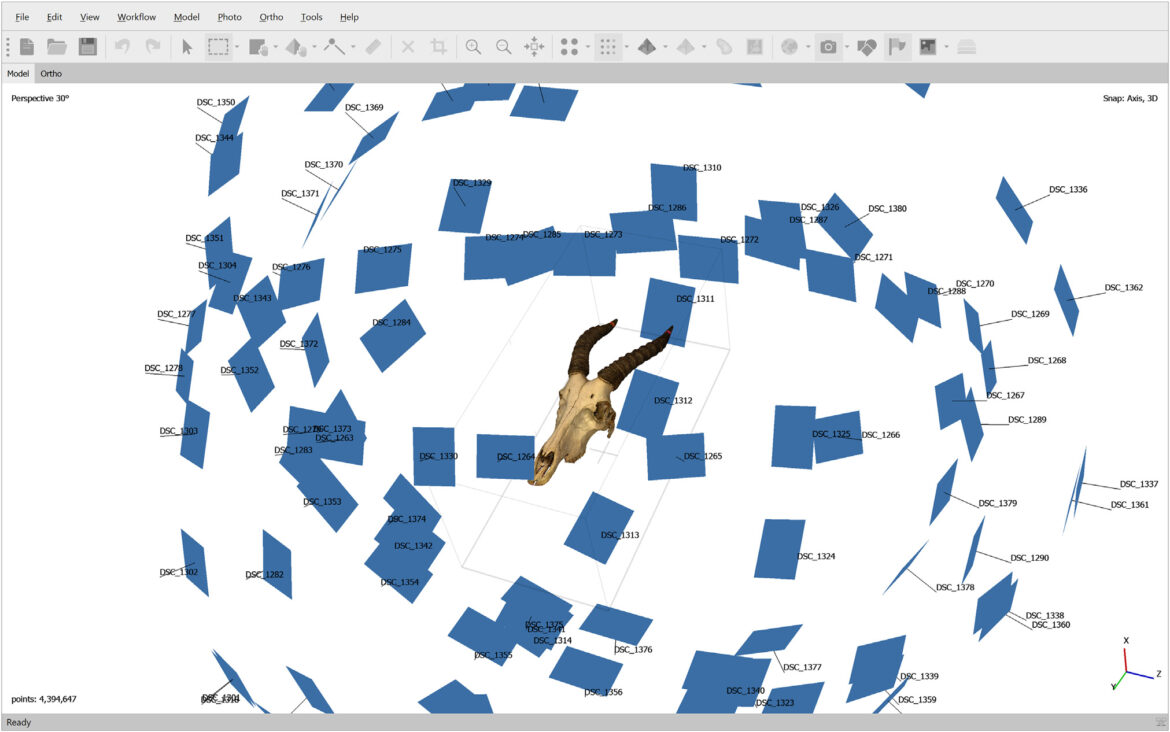Viewport: 1170px width, 732px height.
Task: Open the Workflow menu
Action: (x=136, y=17)
